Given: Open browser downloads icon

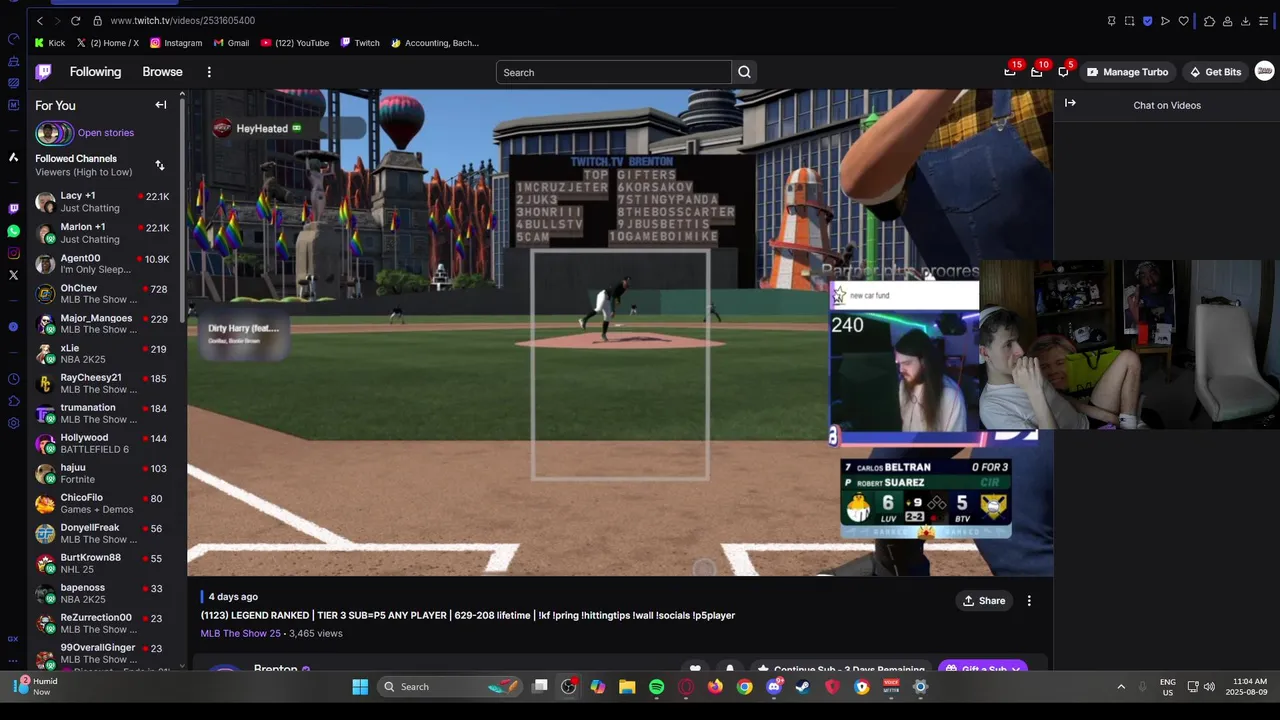Looking at the screenshot, I should point(1245,21).
